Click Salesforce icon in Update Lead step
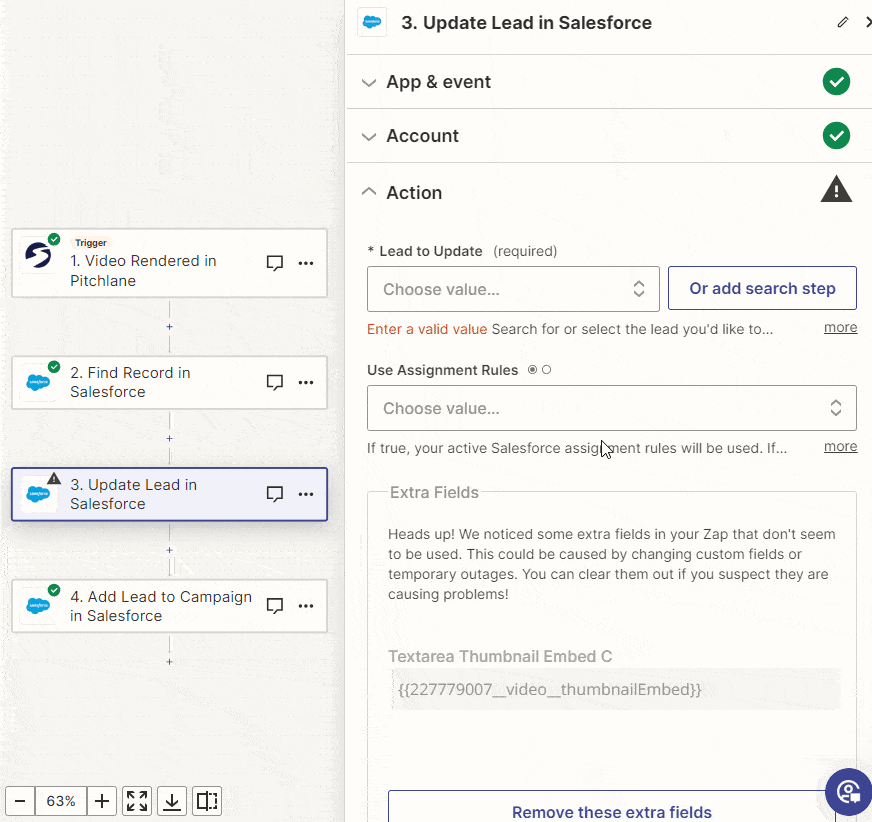 coord(38,494)
